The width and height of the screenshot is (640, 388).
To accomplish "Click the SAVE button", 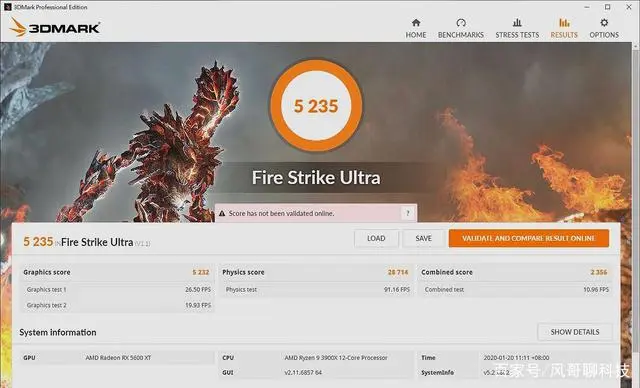I will tap(423, 238).
